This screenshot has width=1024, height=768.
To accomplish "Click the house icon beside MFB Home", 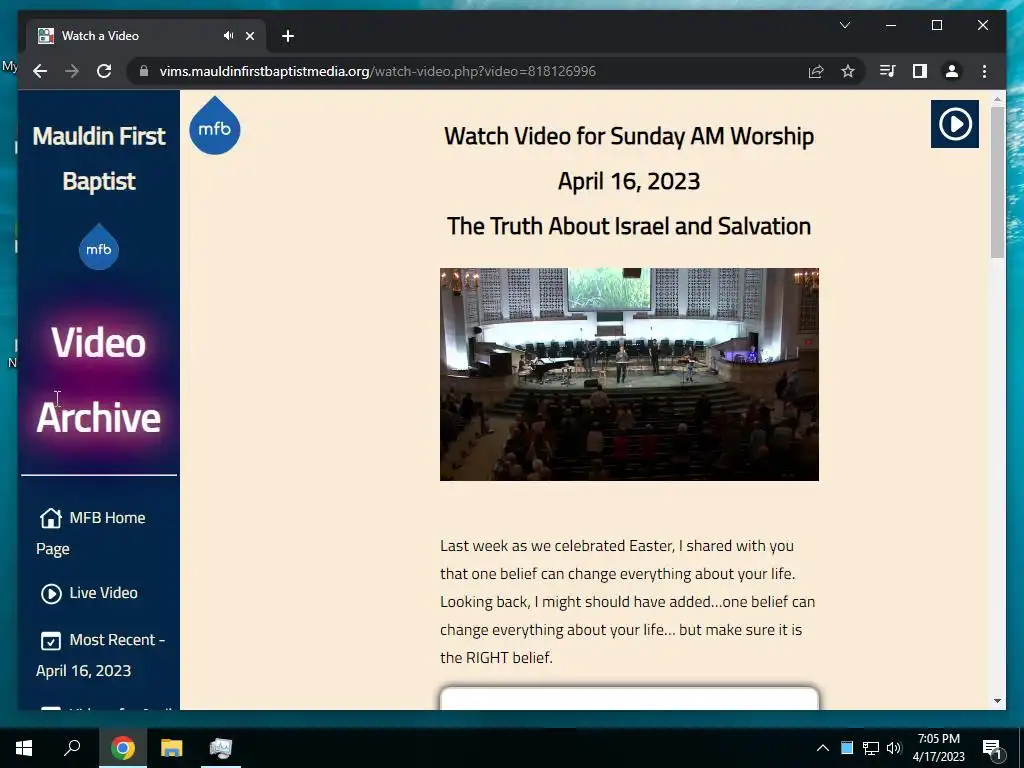I will tap(51, 518).
